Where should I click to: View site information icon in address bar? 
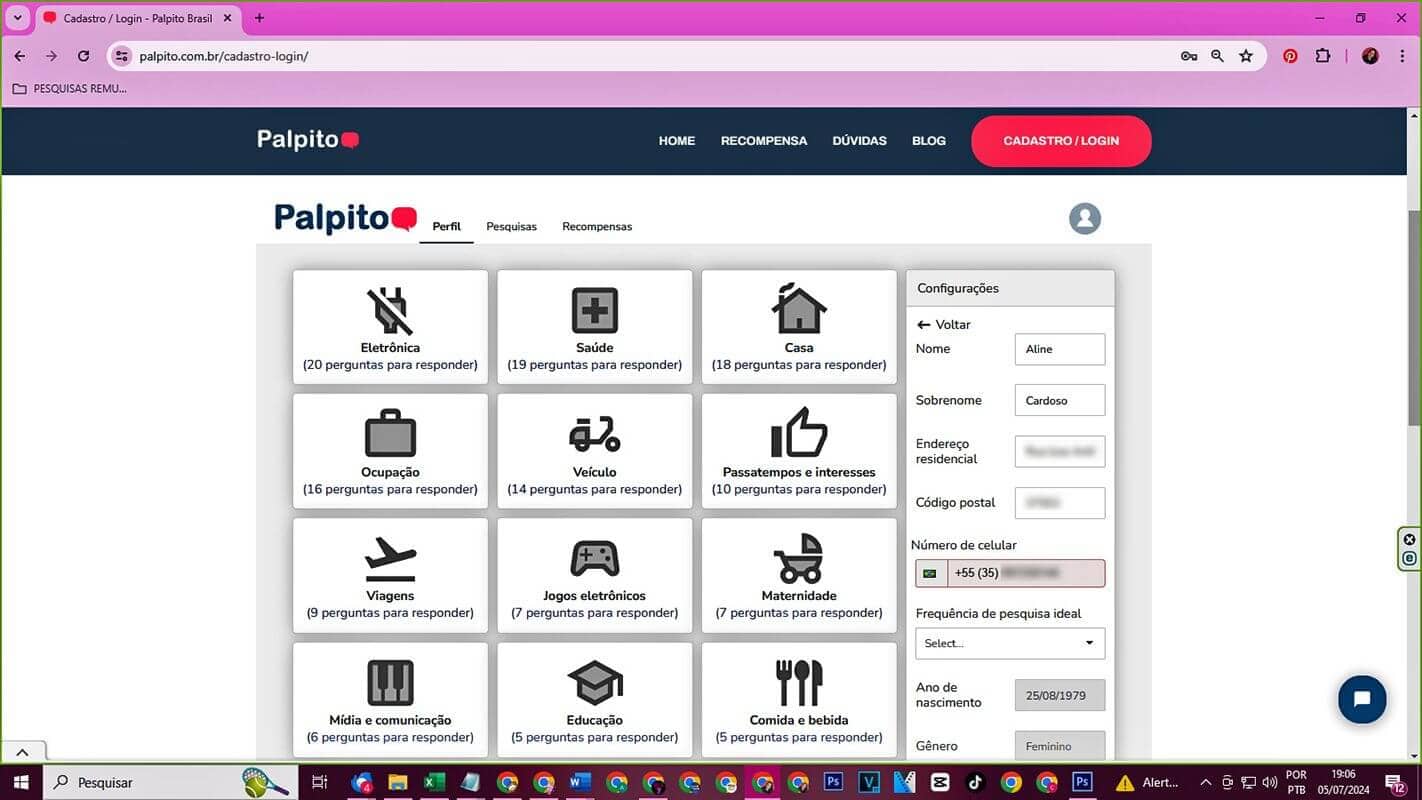pos(122,56)
